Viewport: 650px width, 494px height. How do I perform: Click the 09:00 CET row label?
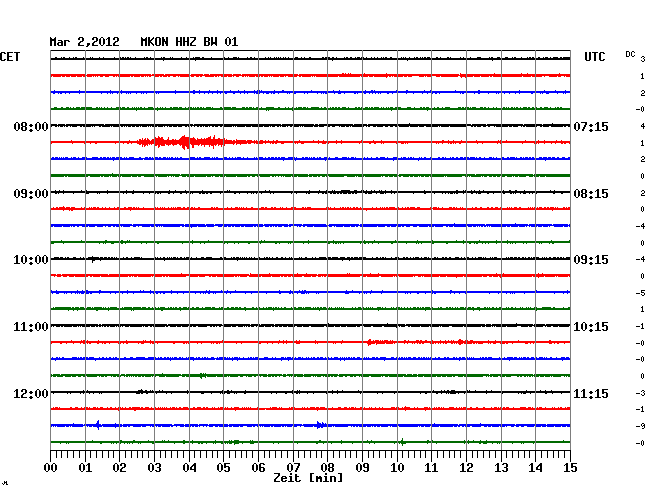31,194
